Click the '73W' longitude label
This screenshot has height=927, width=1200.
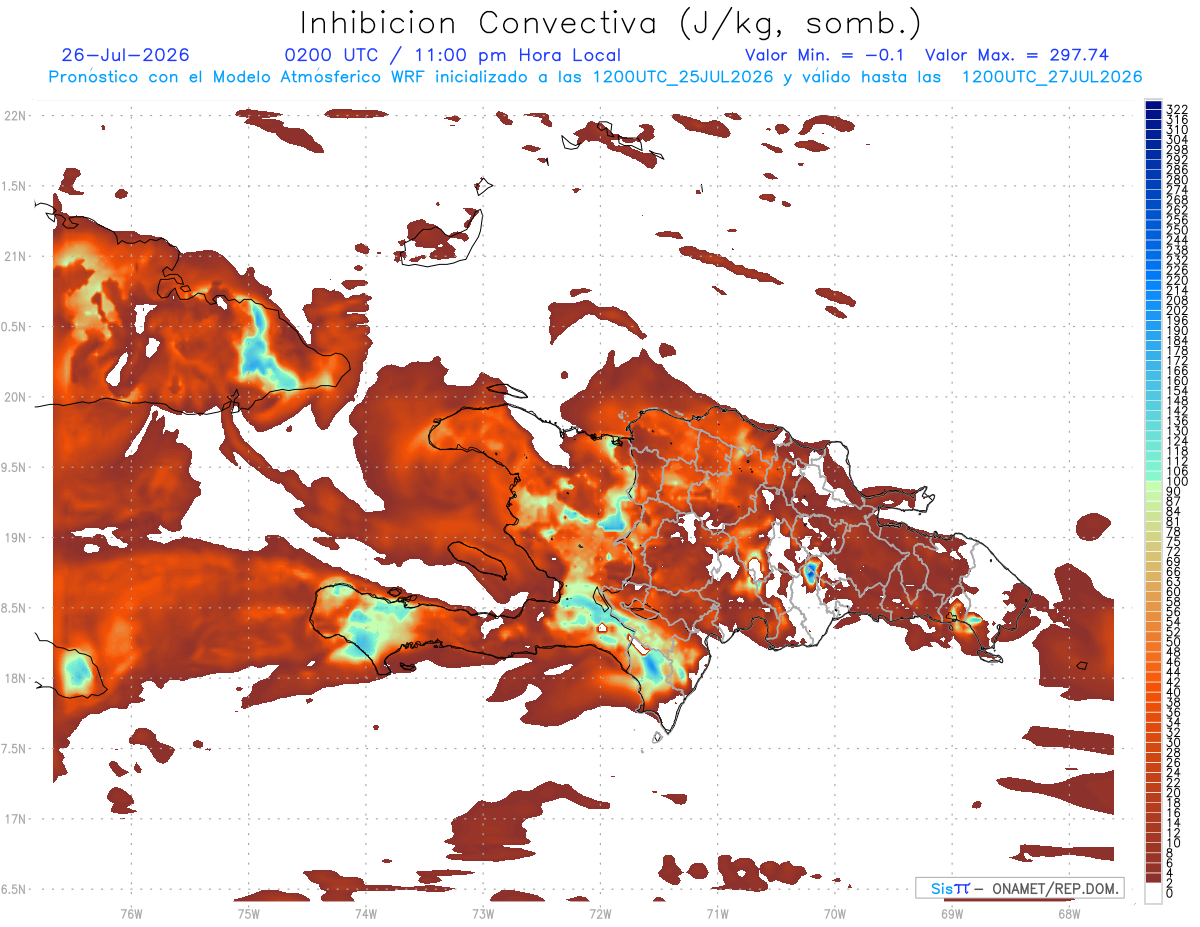(x=483, y=913)
